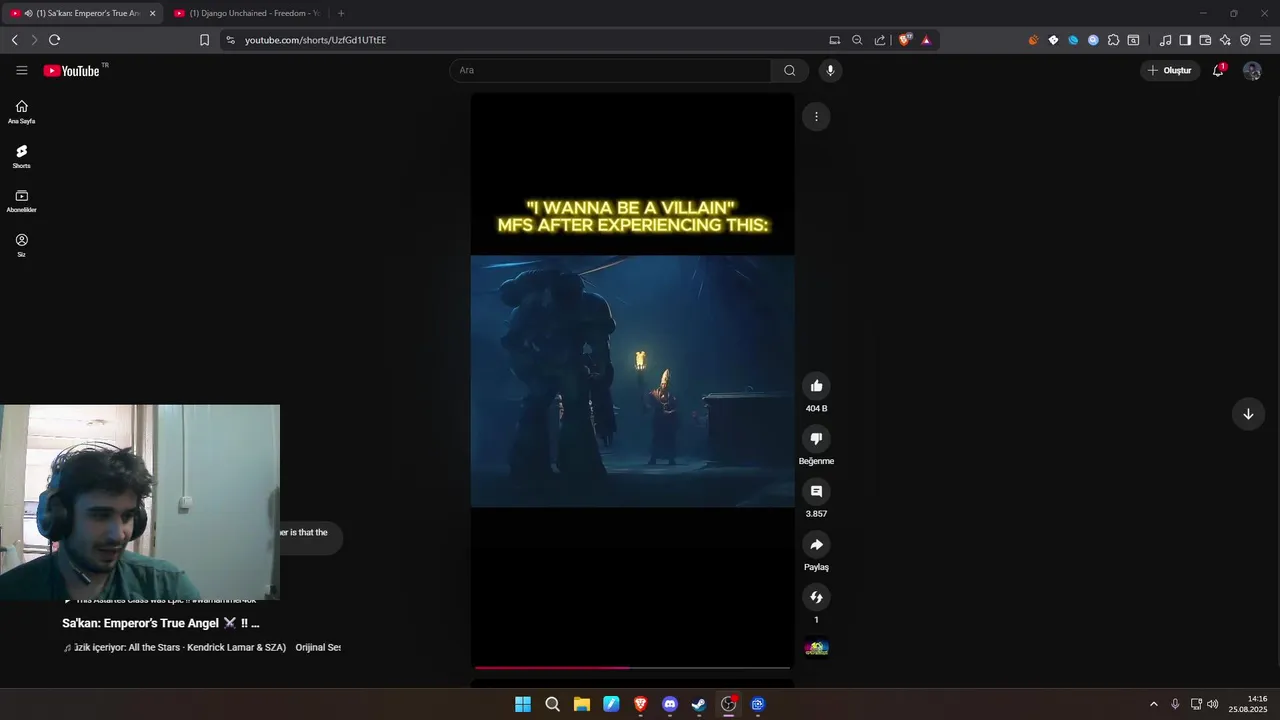This screenshot has height=720, width=1280.
Task: Open the short's title Sa'kan: Emperor's True Angel
Action: [x=161, y=623]
